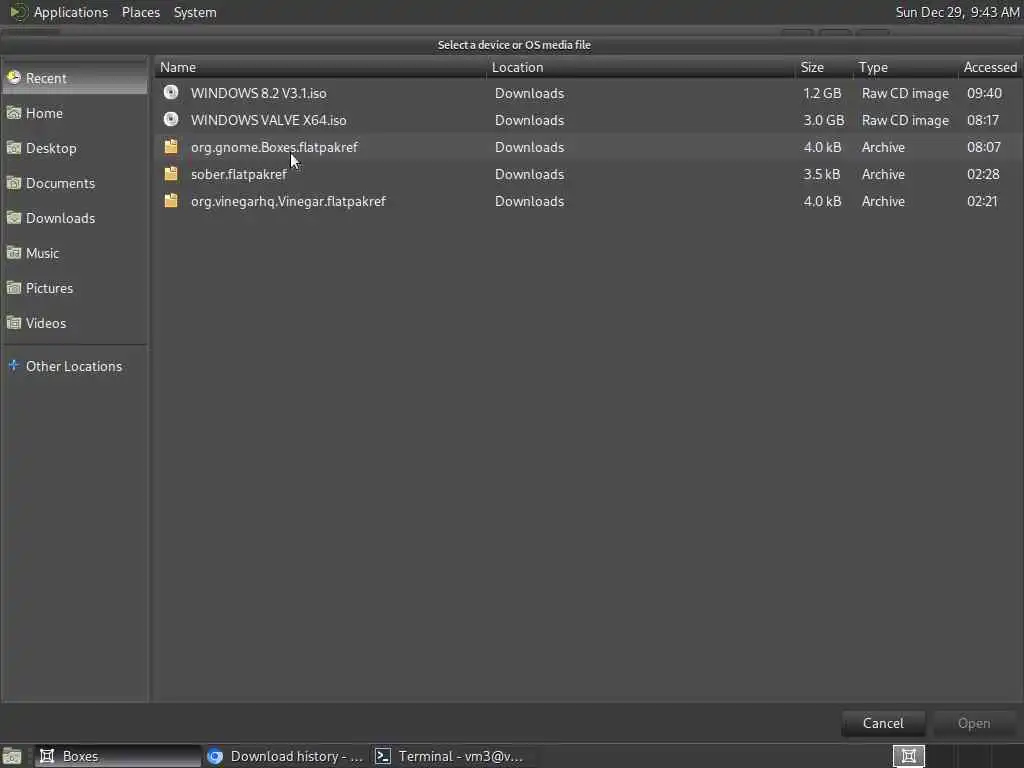This screenshot has width=1024, height=768.
Task: Click the Music folder icon in sidebar
Action: [x=14, y=253]
